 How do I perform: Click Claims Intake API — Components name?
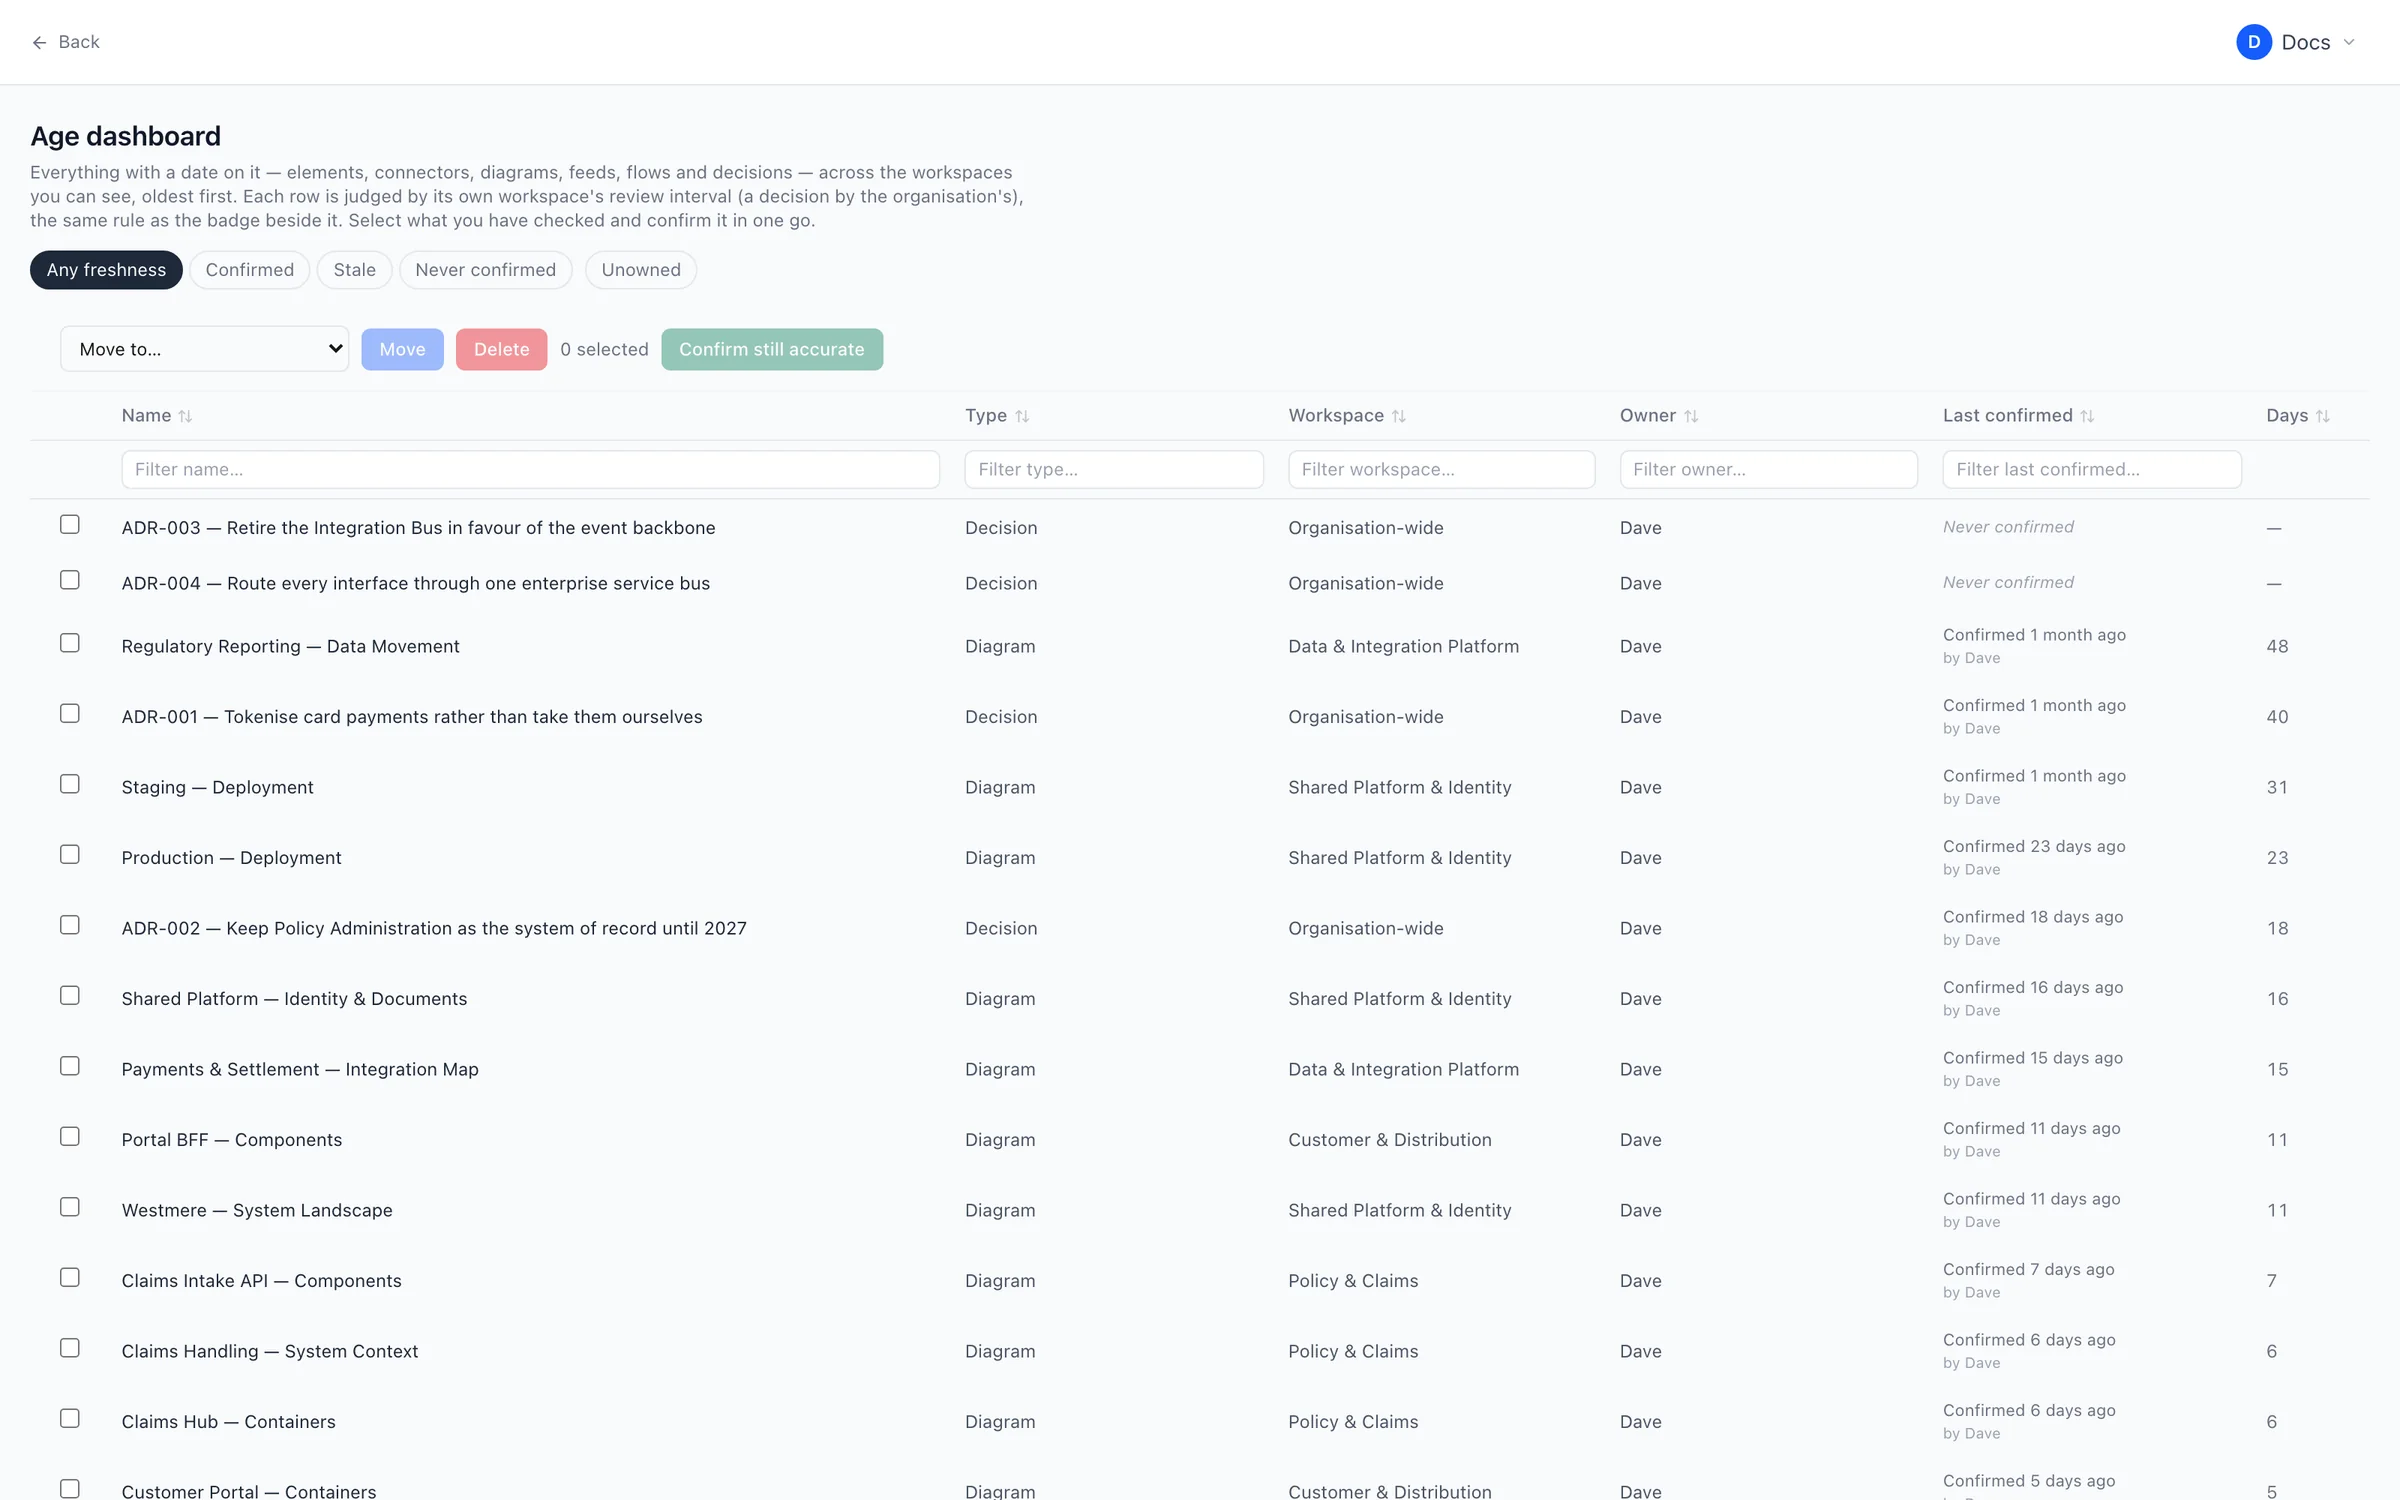tap(261, 1281)
